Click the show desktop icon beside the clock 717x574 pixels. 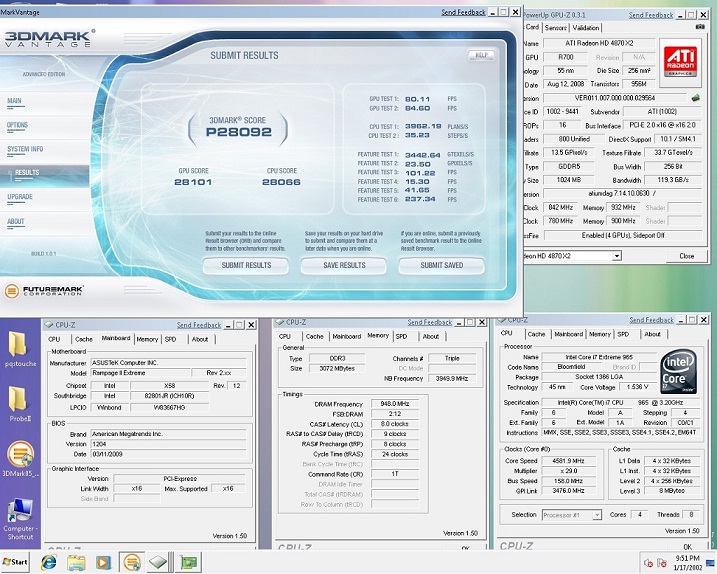point(710,563)
